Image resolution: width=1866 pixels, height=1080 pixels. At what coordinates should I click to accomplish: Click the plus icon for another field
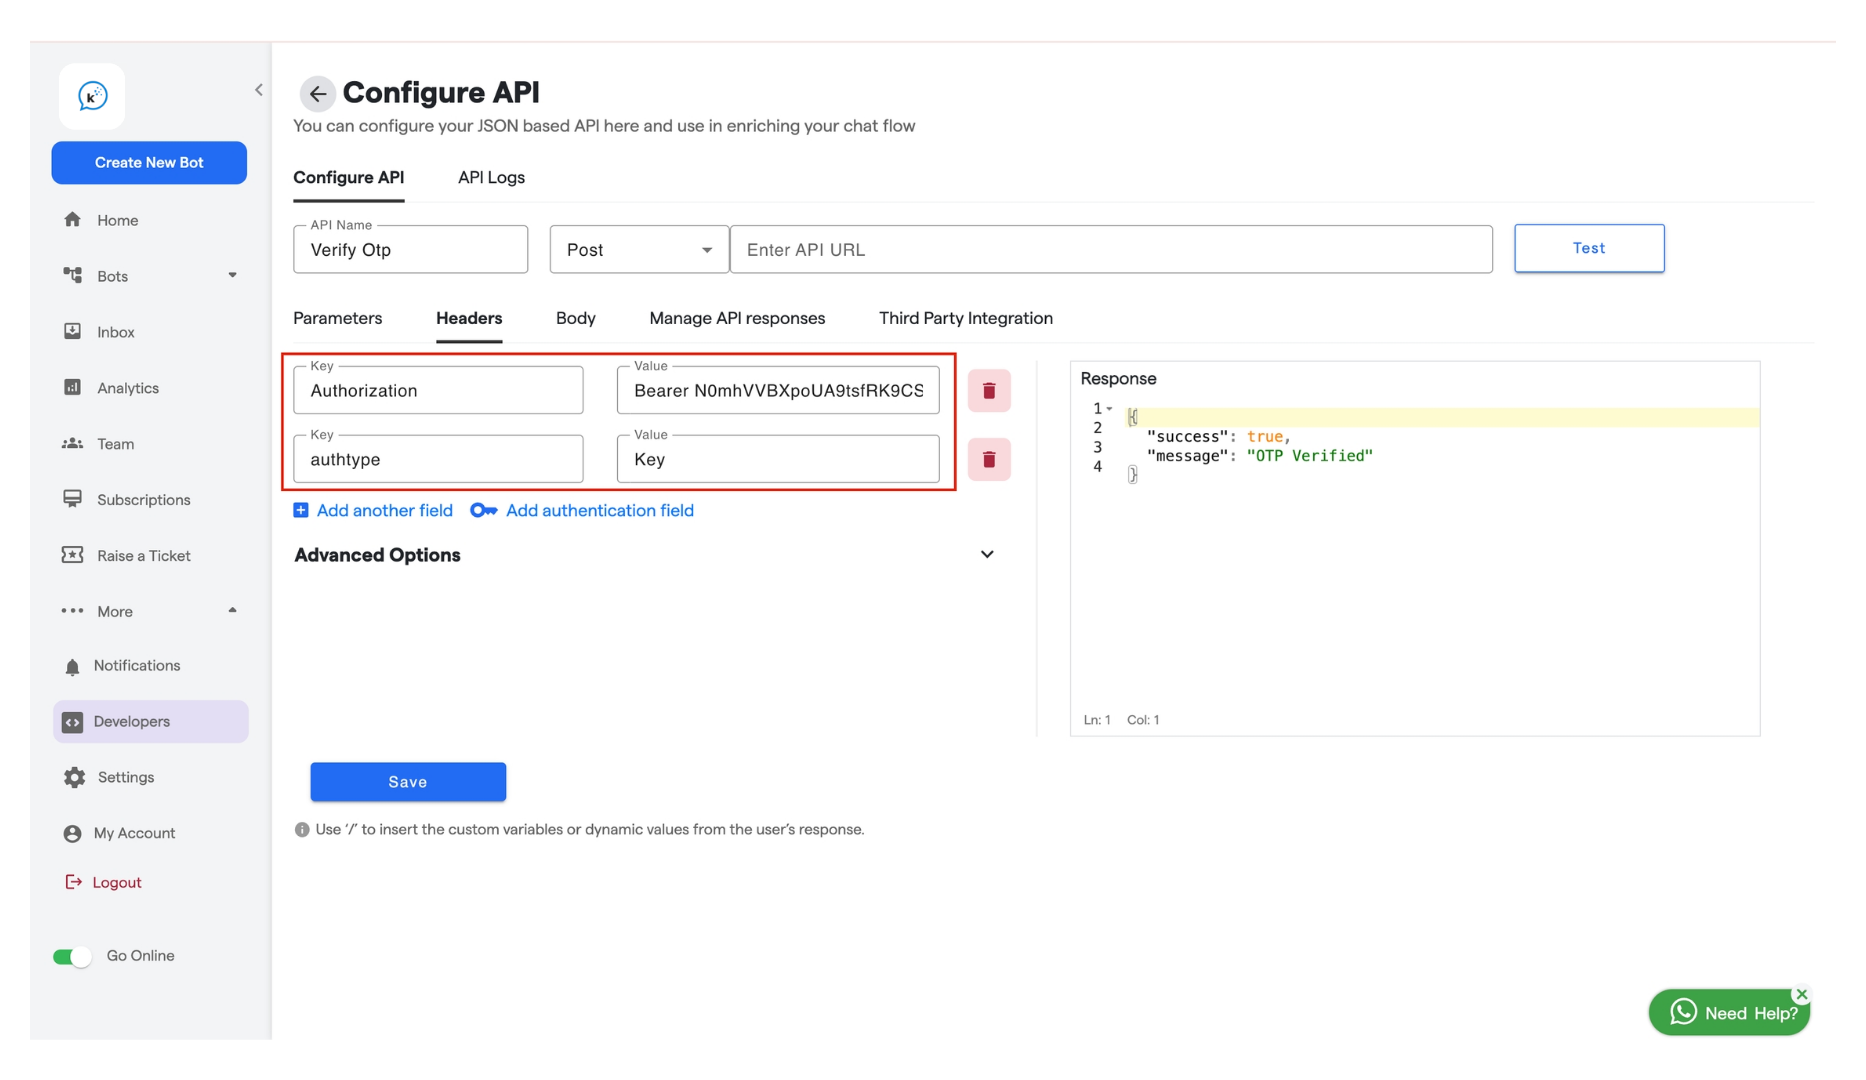(301, 510)
